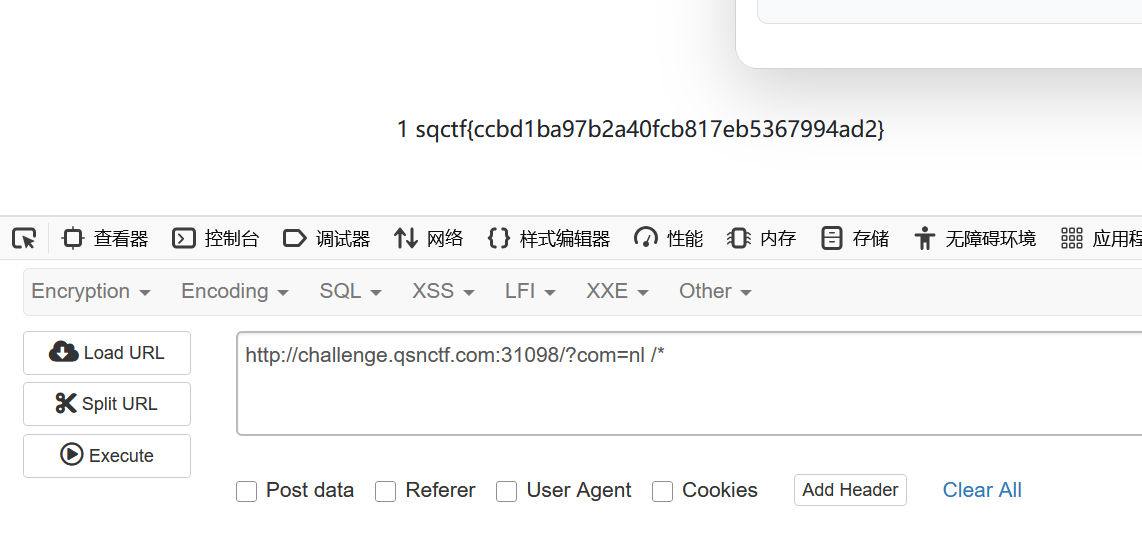Activate the element picker arrow icon

[24, 238]
